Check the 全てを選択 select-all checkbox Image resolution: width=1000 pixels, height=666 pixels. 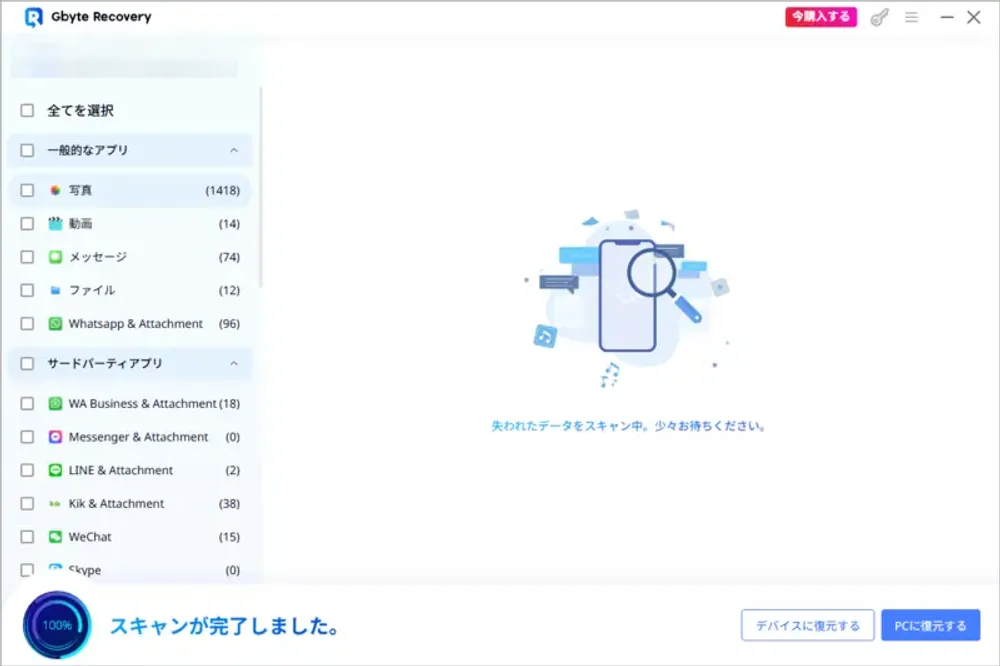coord(26,111)
